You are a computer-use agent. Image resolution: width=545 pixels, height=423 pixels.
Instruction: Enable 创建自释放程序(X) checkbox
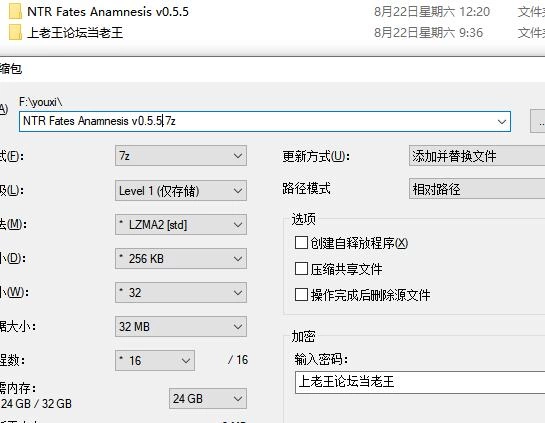point(301,243)
